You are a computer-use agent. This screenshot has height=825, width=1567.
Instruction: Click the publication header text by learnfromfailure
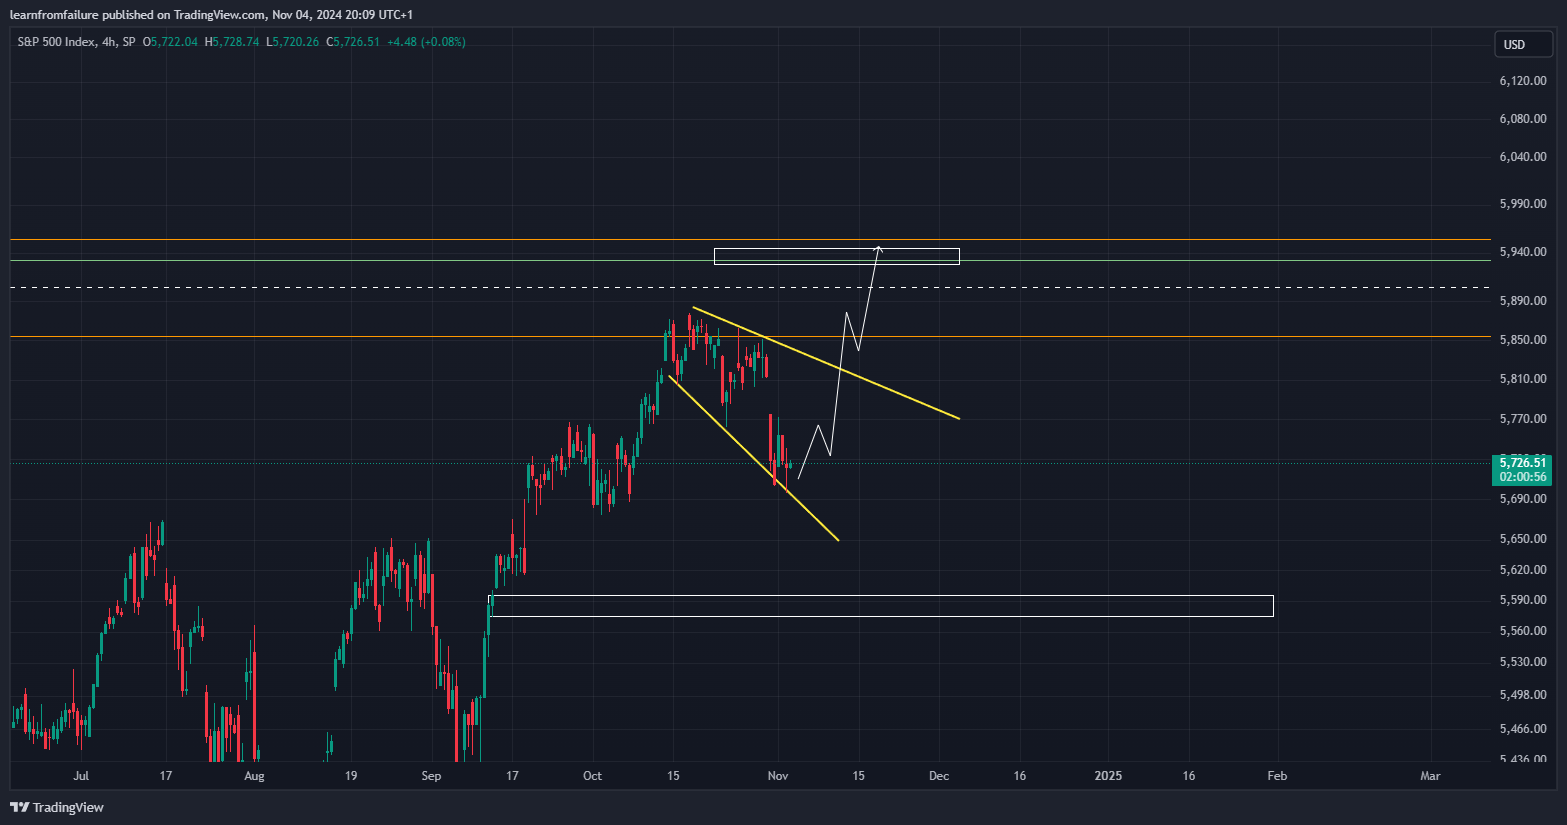[x=211, y=14]
